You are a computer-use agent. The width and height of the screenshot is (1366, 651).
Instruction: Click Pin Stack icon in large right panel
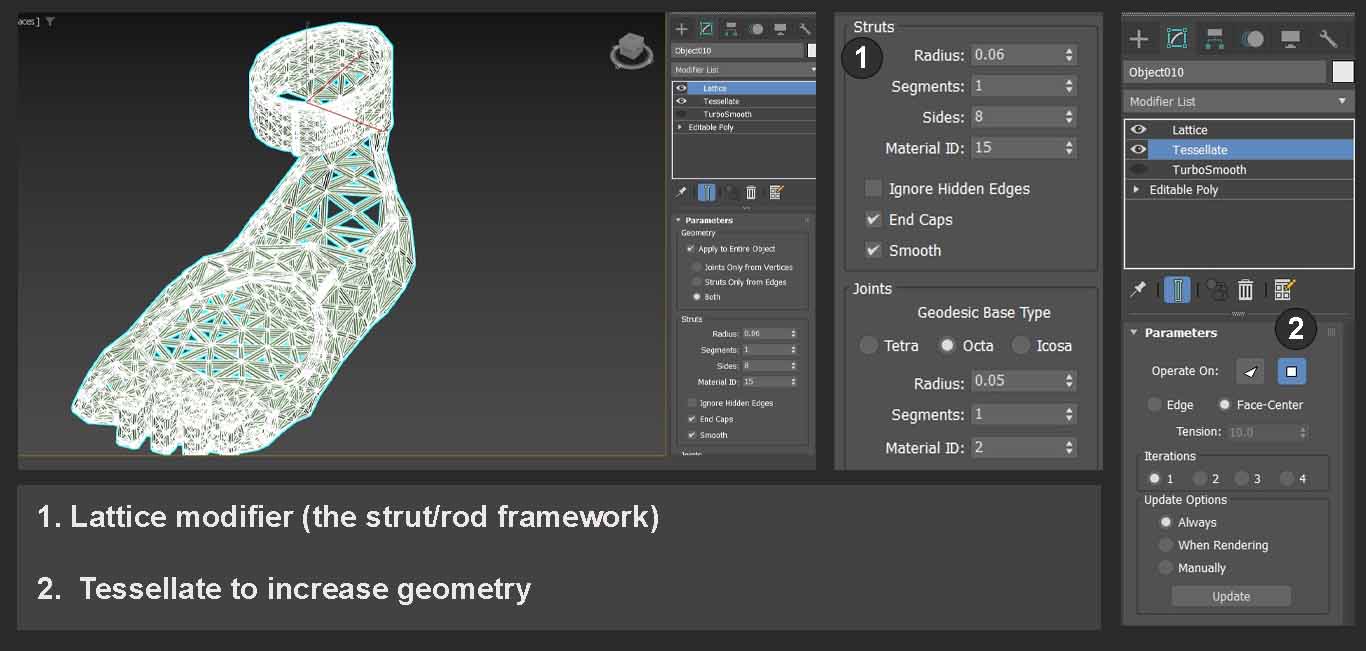tap(1138, 290)
